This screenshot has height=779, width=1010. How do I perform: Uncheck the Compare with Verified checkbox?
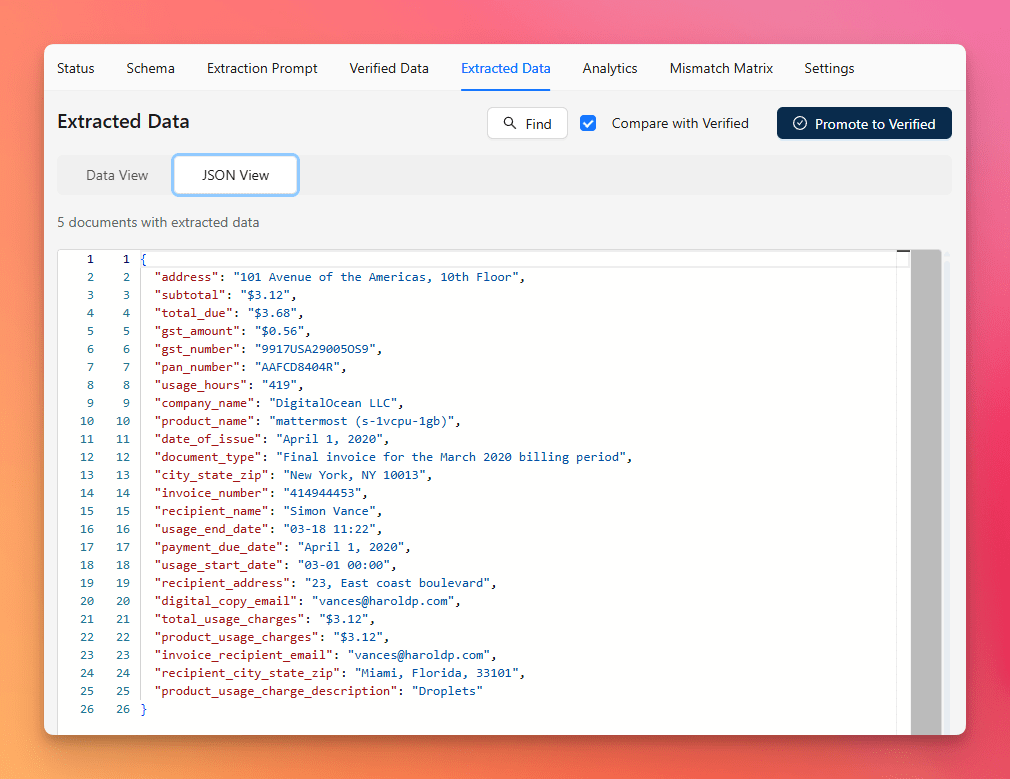(x=589, y=124)
